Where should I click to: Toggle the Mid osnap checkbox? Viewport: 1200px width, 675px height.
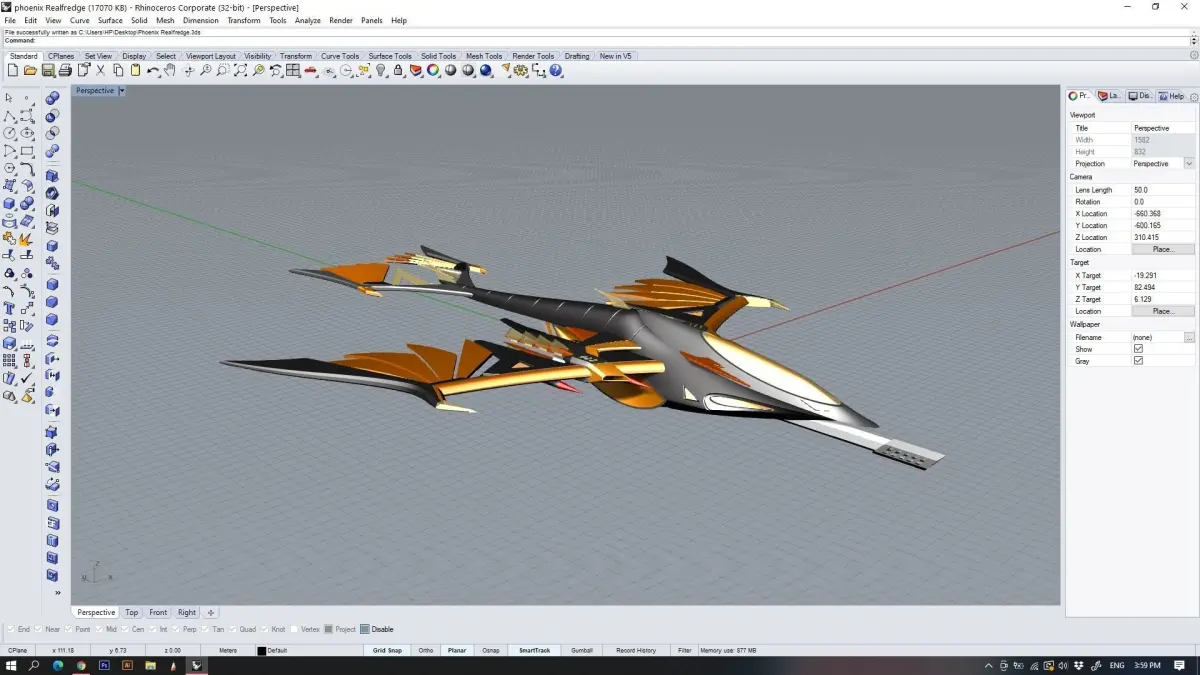[x=98, y=629]
